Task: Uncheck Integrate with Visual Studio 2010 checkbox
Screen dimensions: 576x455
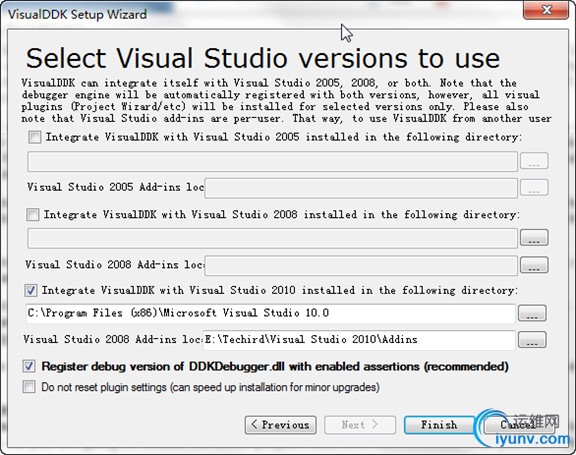Action: click(x=31, y=290)
